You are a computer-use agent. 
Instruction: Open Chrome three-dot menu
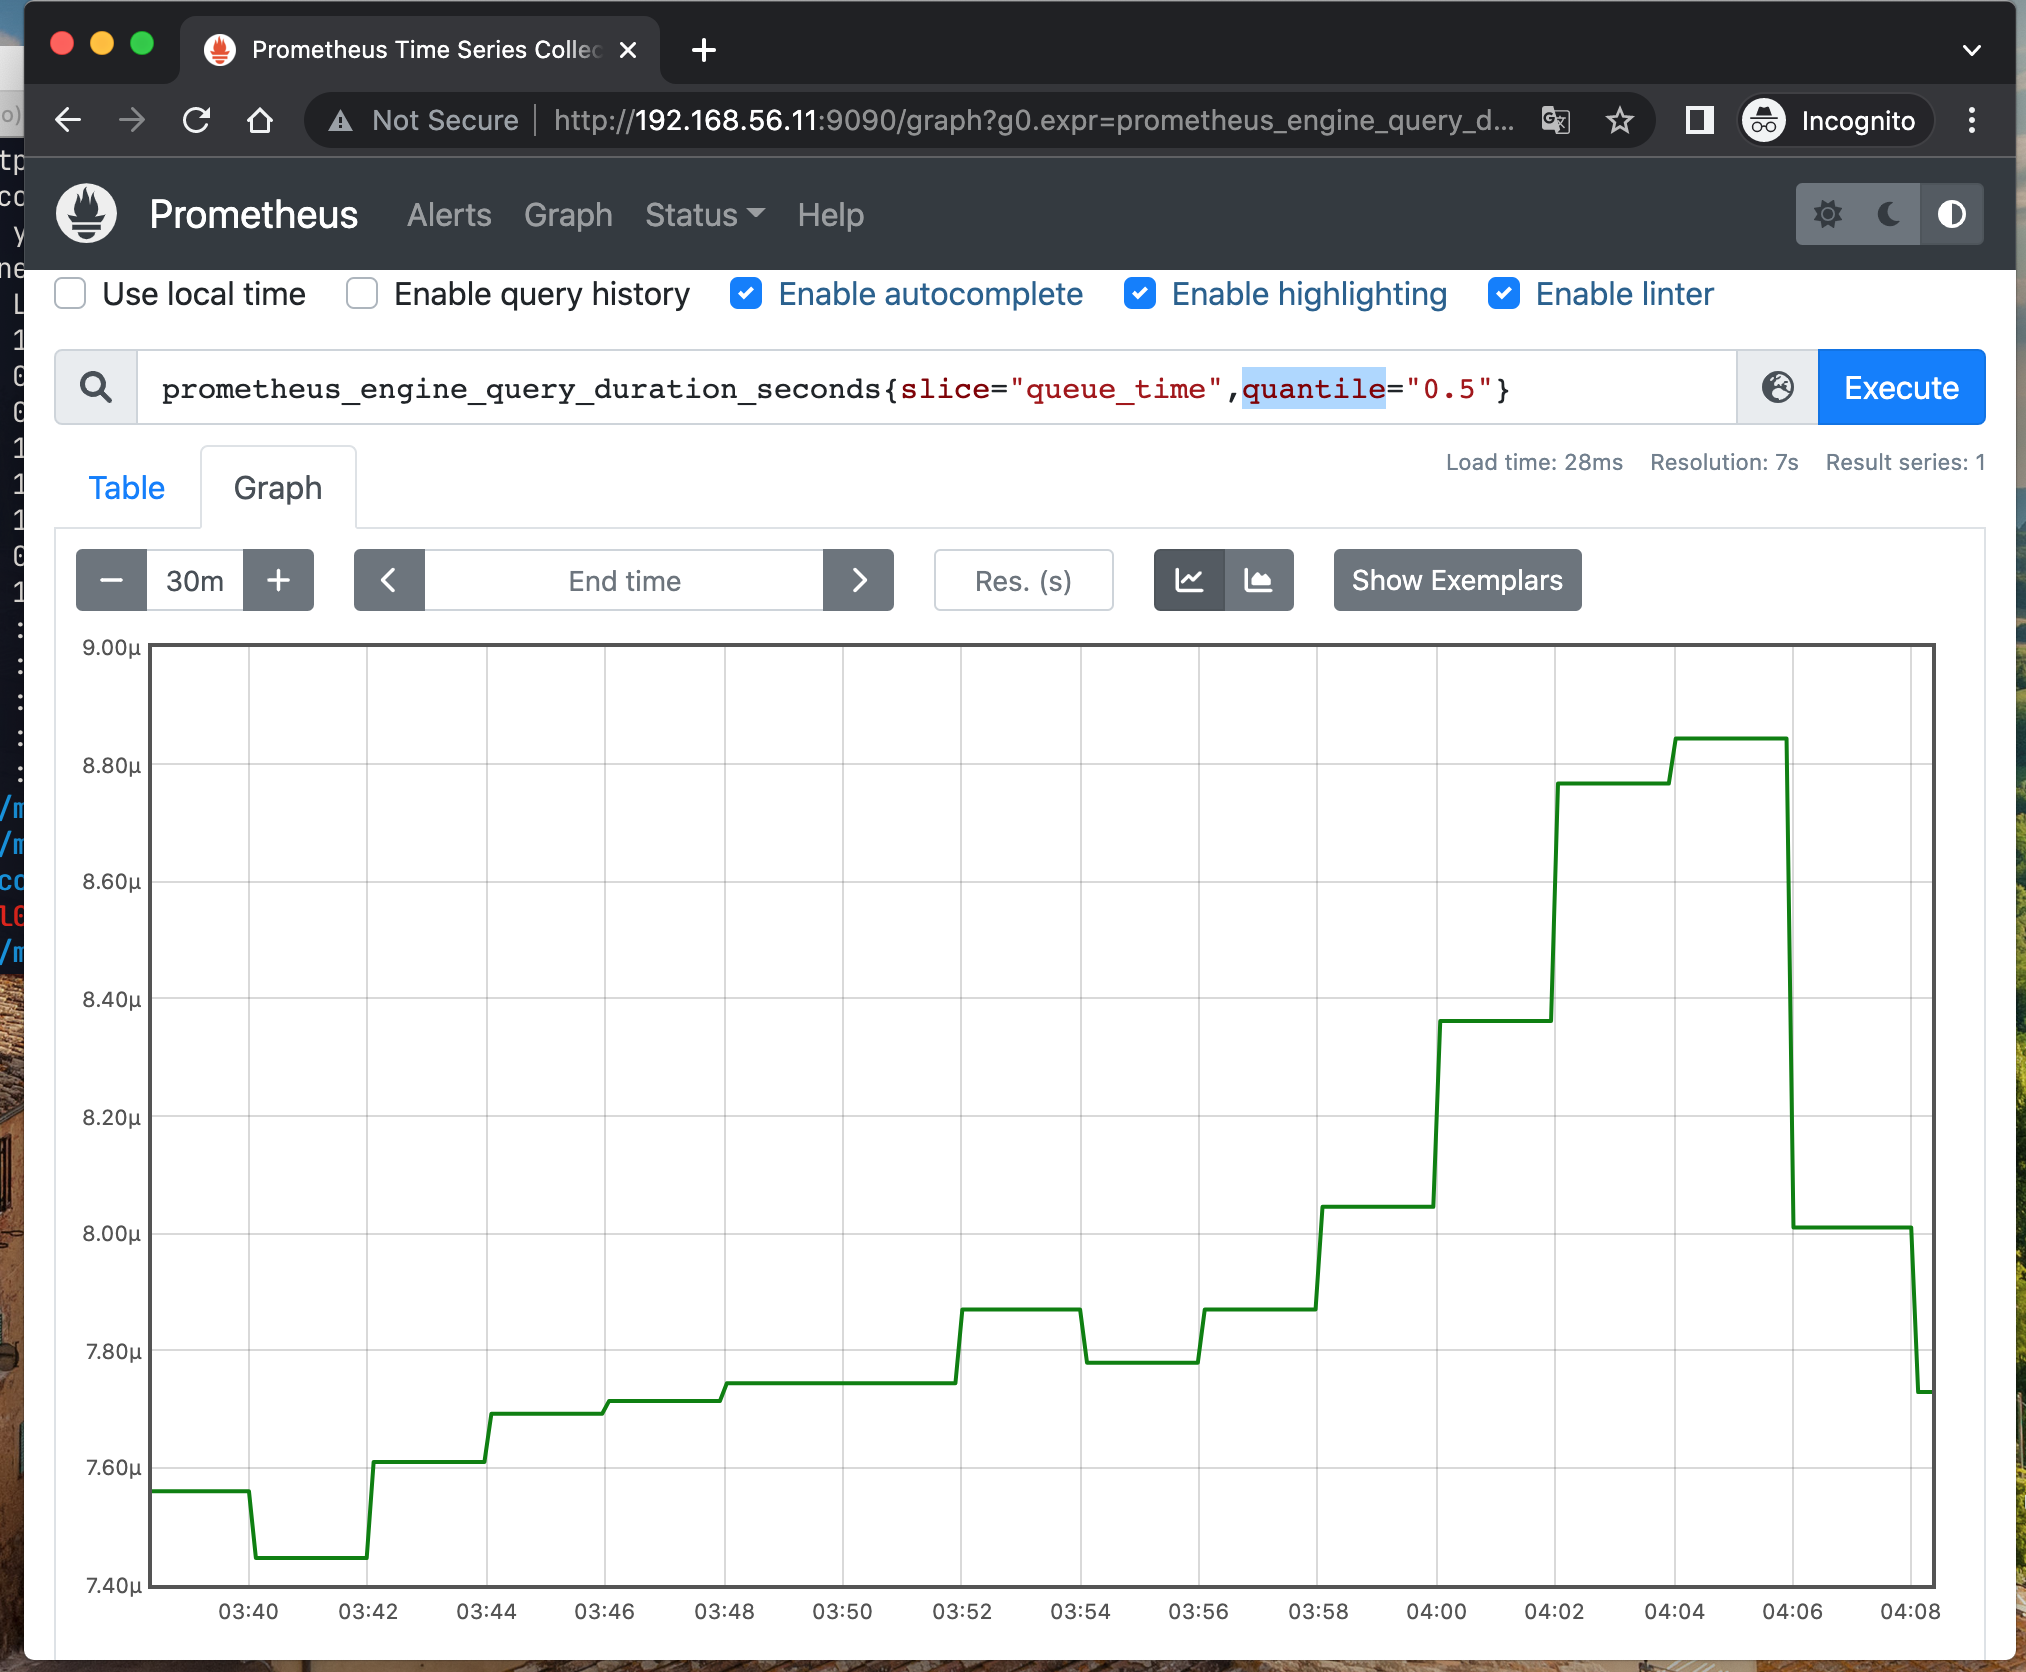click(1971, 121)
